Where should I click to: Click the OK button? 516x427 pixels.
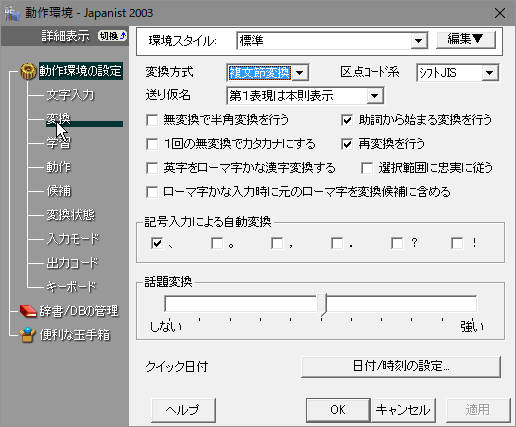tap(338, 410)
